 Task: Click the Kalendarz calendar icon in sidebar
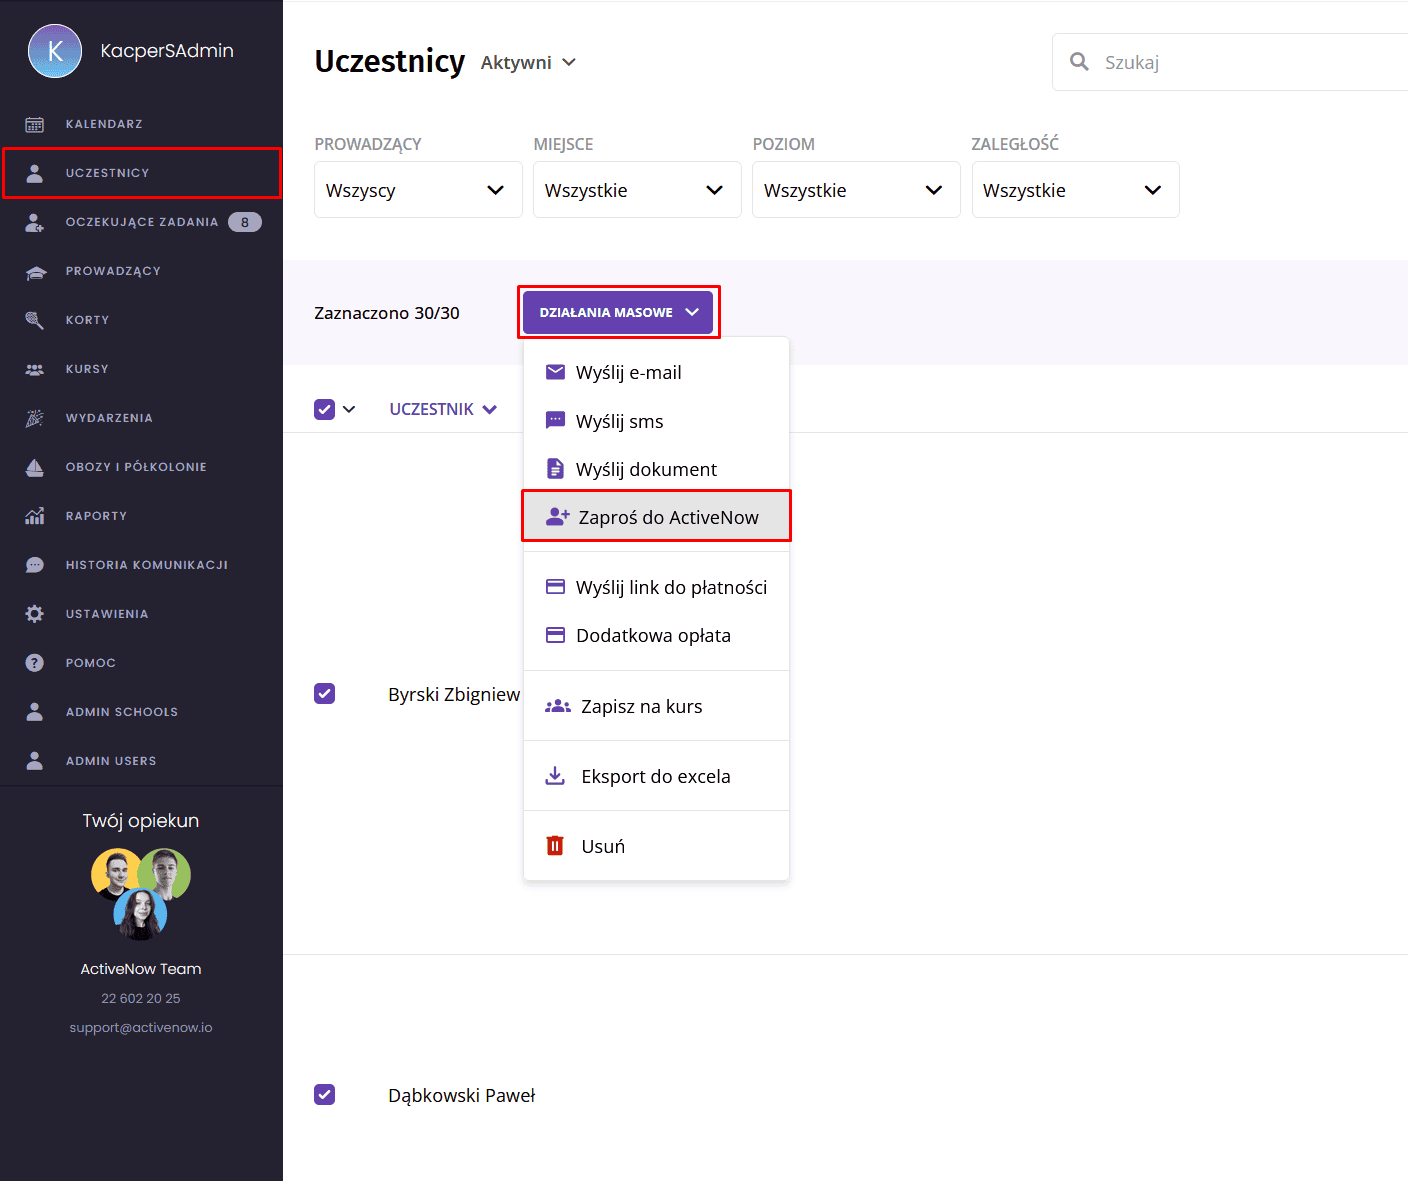tap(34, 124)
